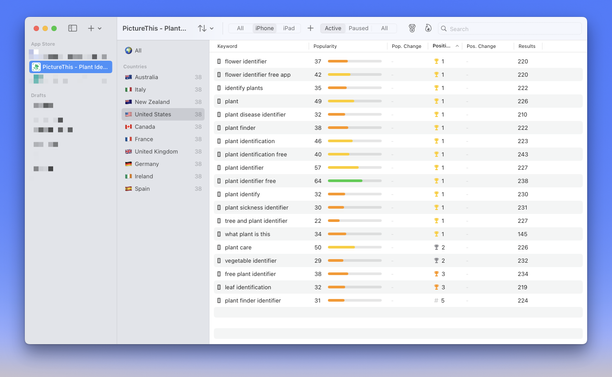This screenshot has height=377, width=612.
Task: Select the All devices filter
Action: click(x=240, y=28)
